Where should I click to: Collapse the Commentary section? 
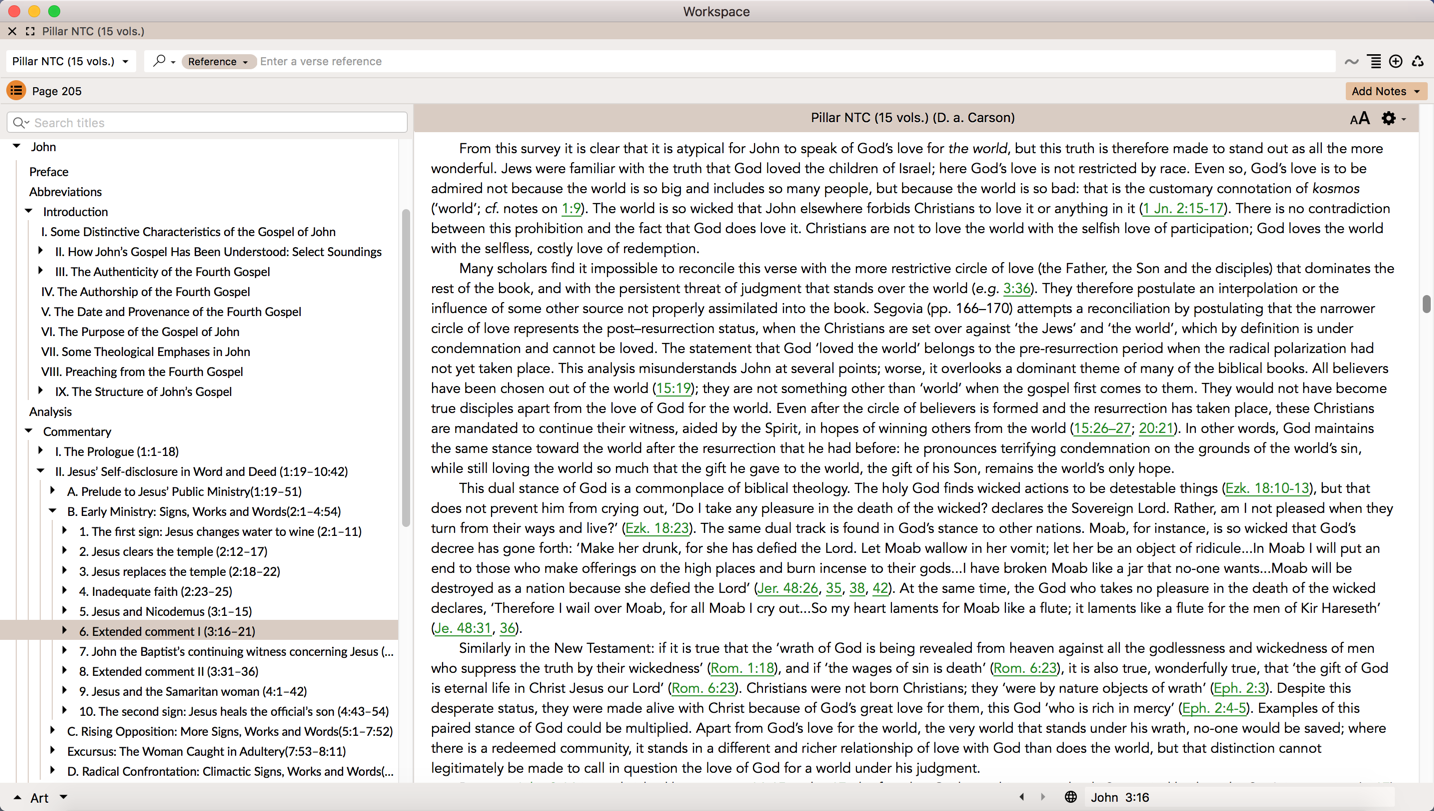tap(29, 432)
